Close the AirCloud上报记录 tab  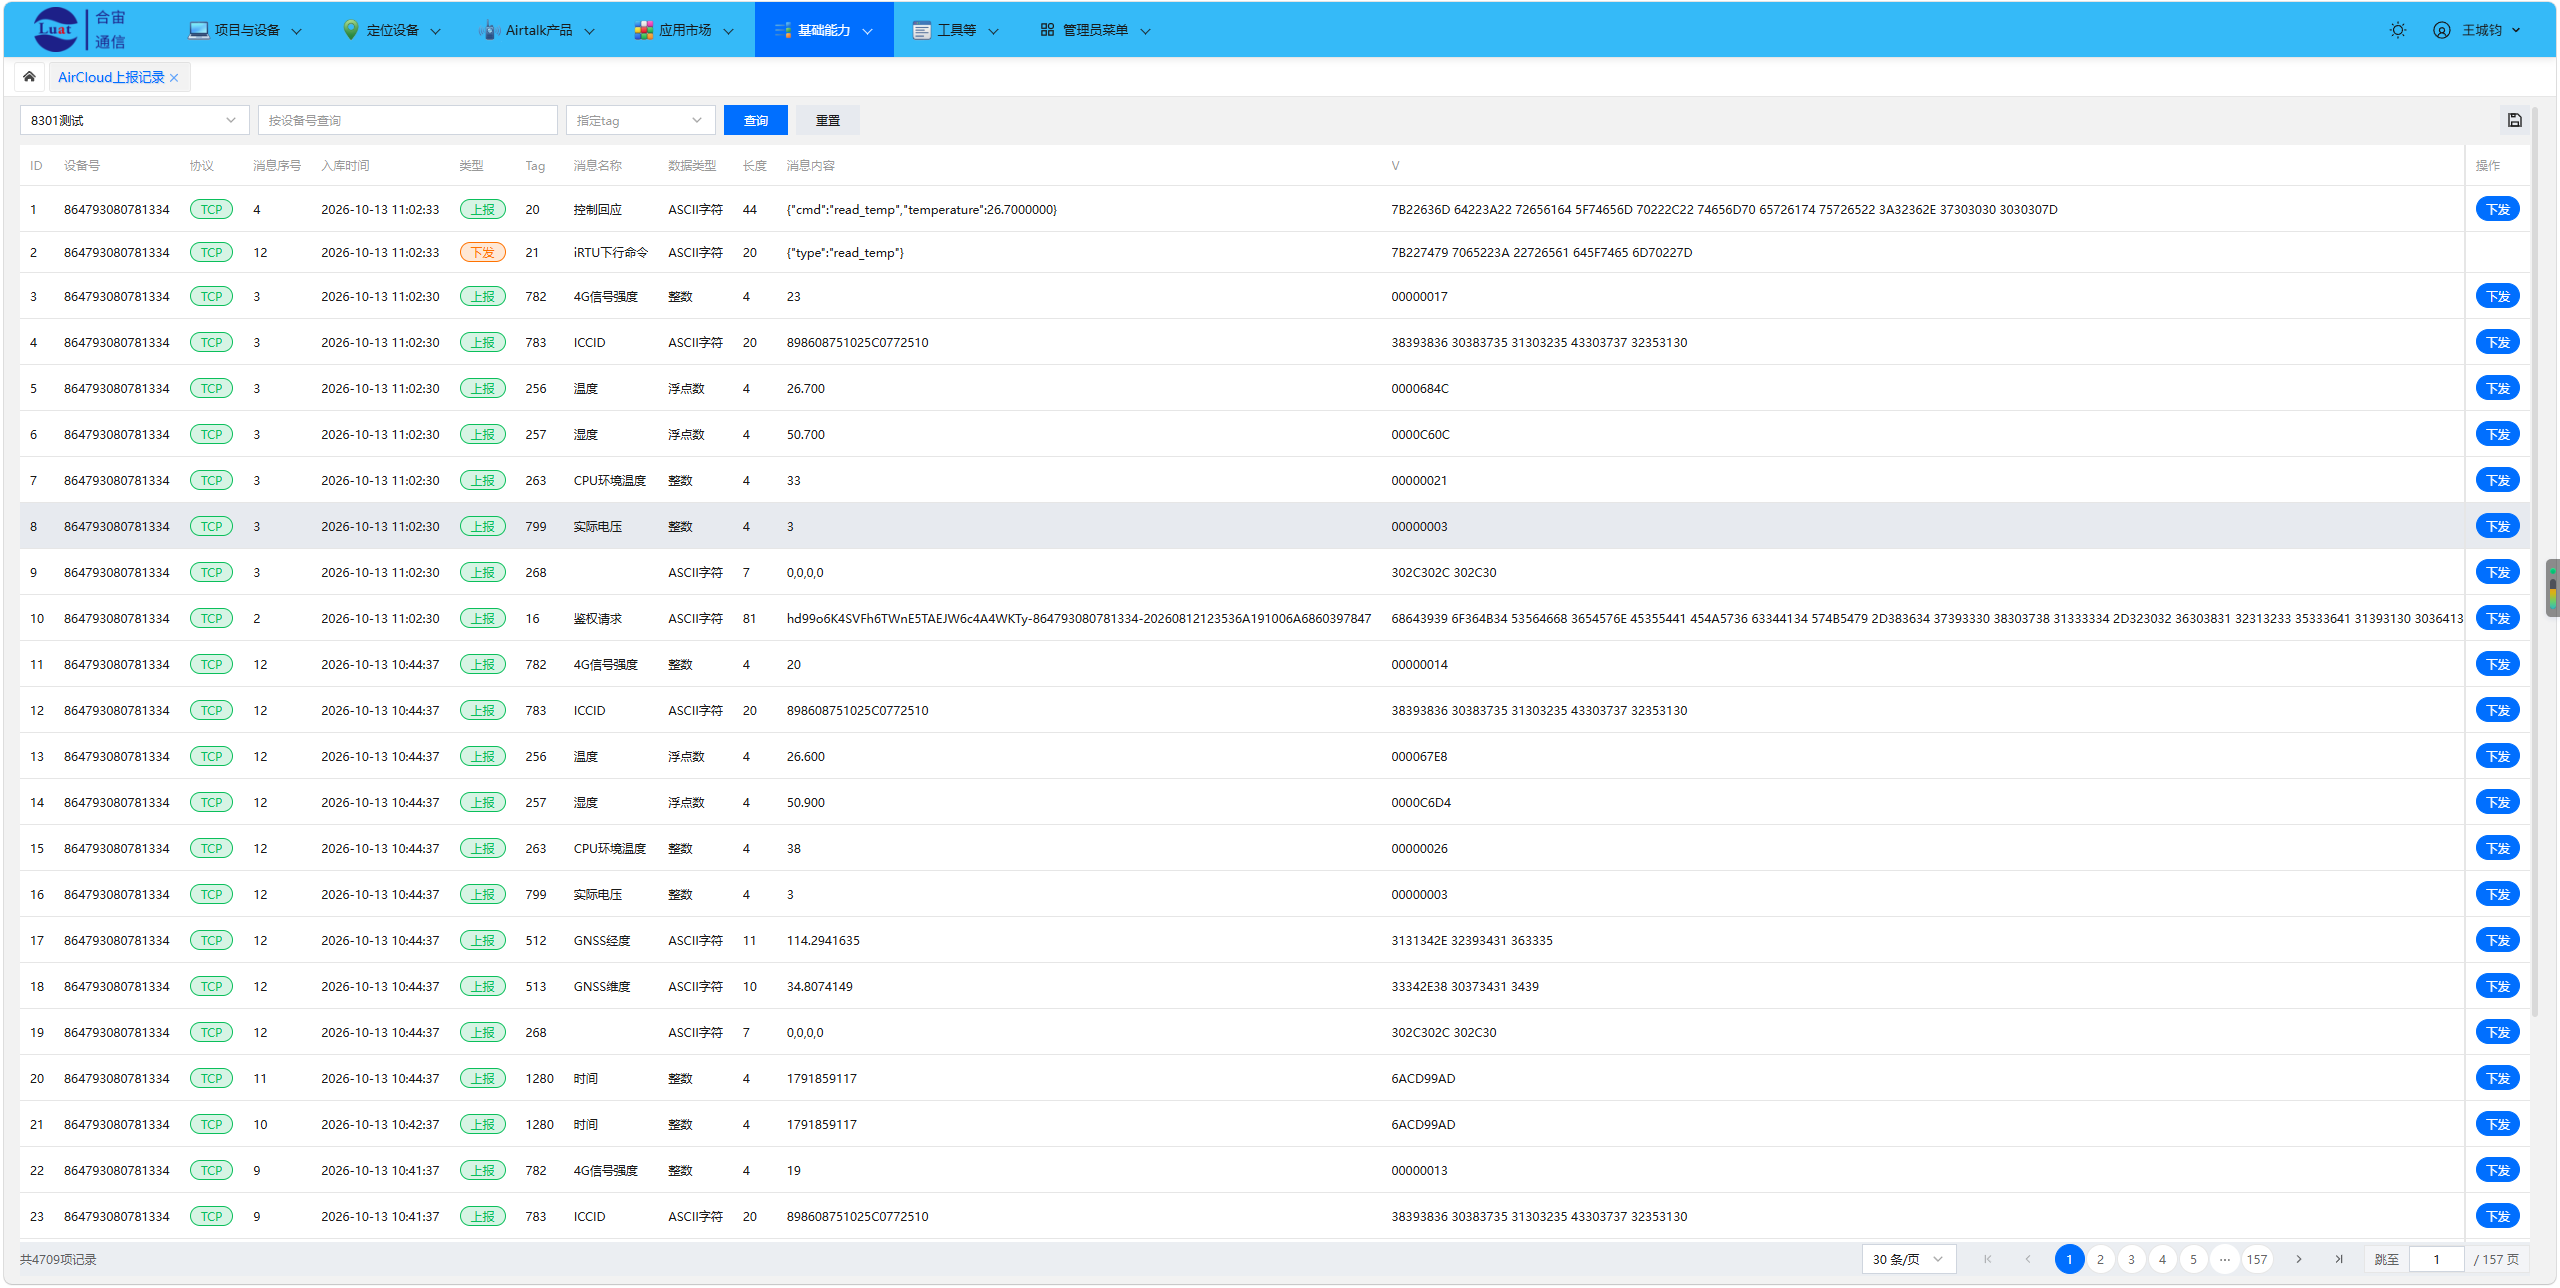tap(174, 78)
